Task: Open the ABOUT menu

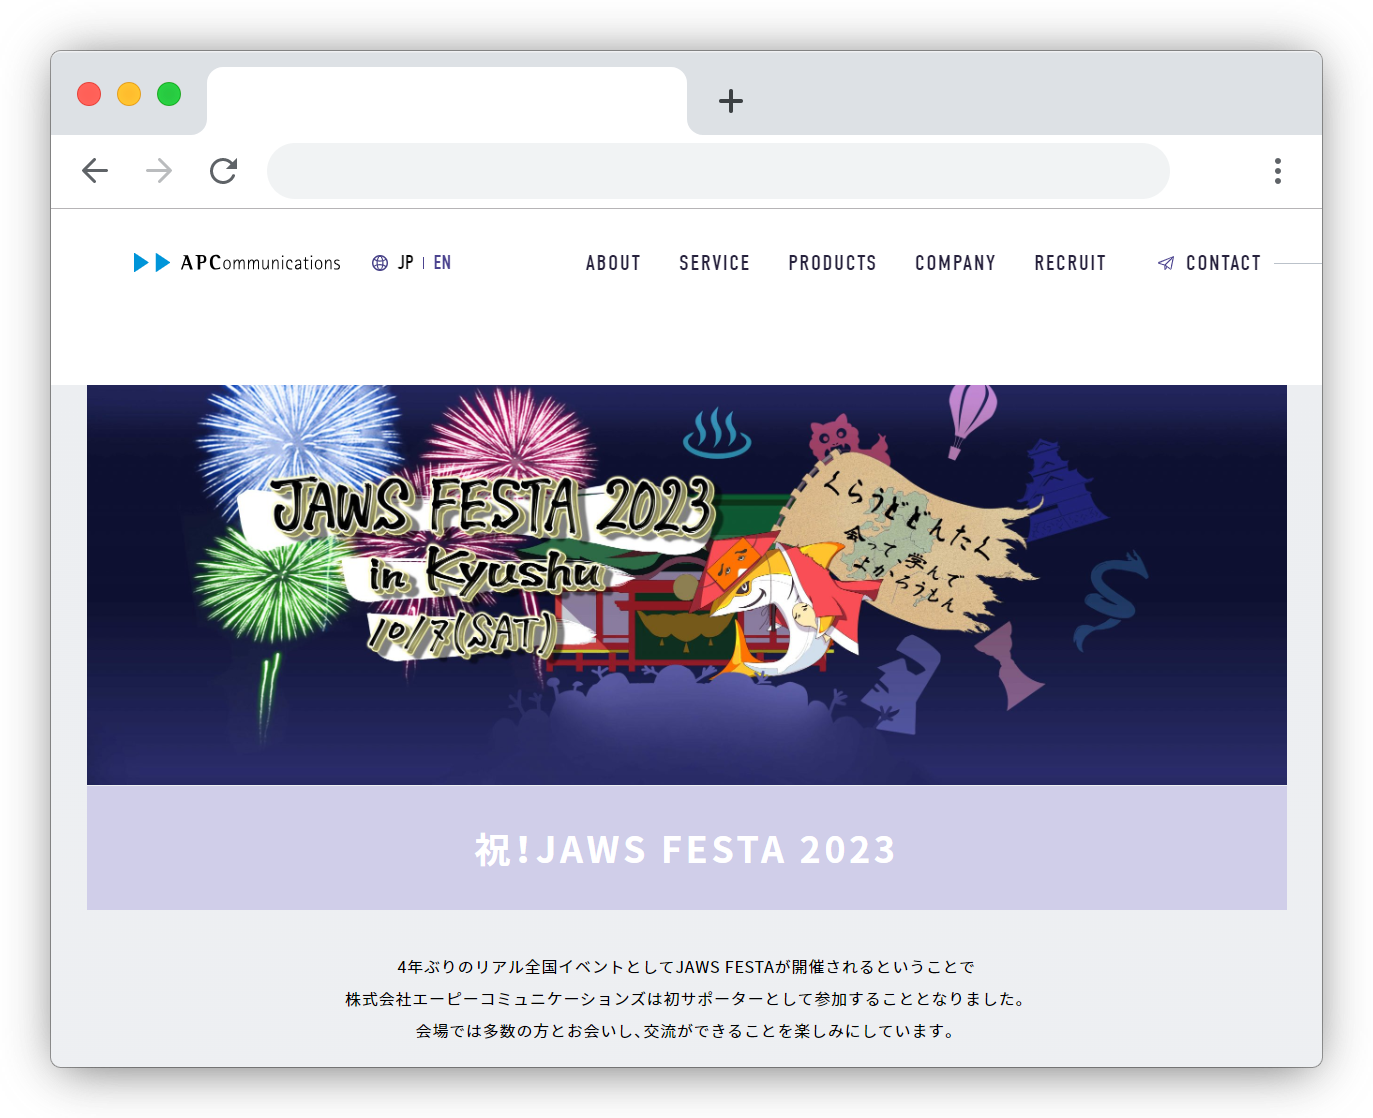Action: 613,263
